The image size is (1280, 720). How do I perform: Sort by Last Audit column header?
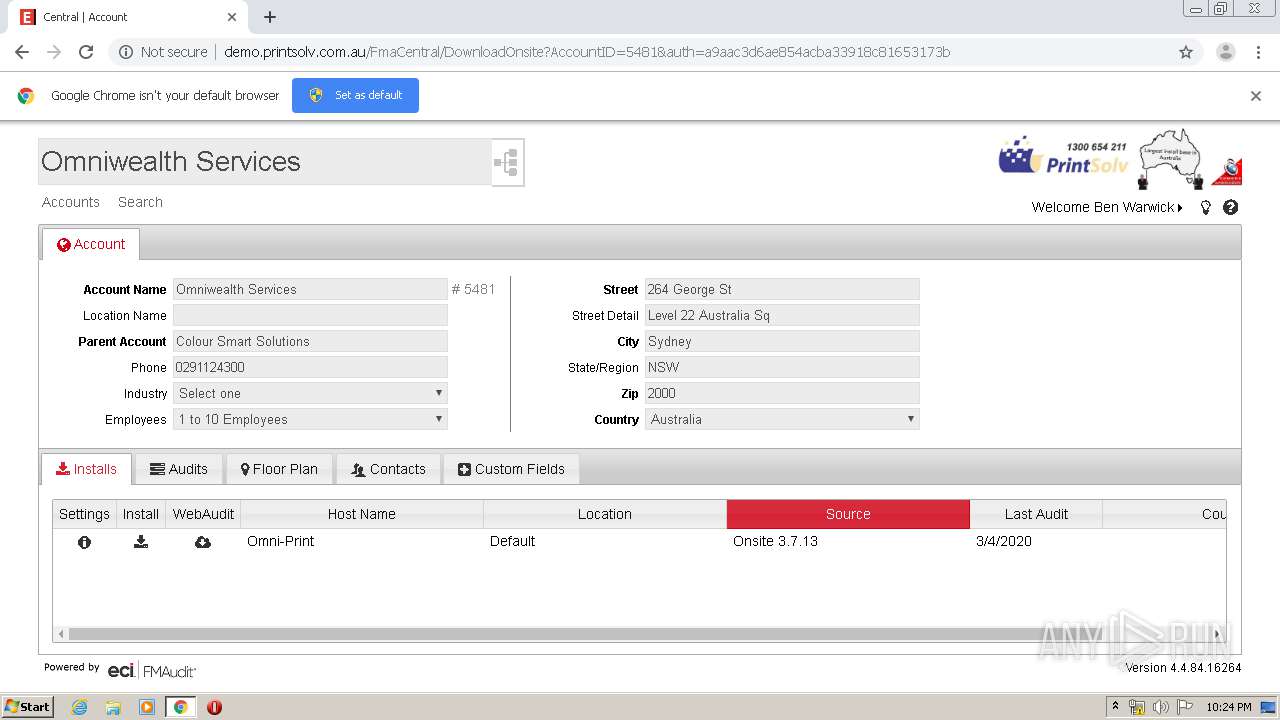(x=1036, y=514)
